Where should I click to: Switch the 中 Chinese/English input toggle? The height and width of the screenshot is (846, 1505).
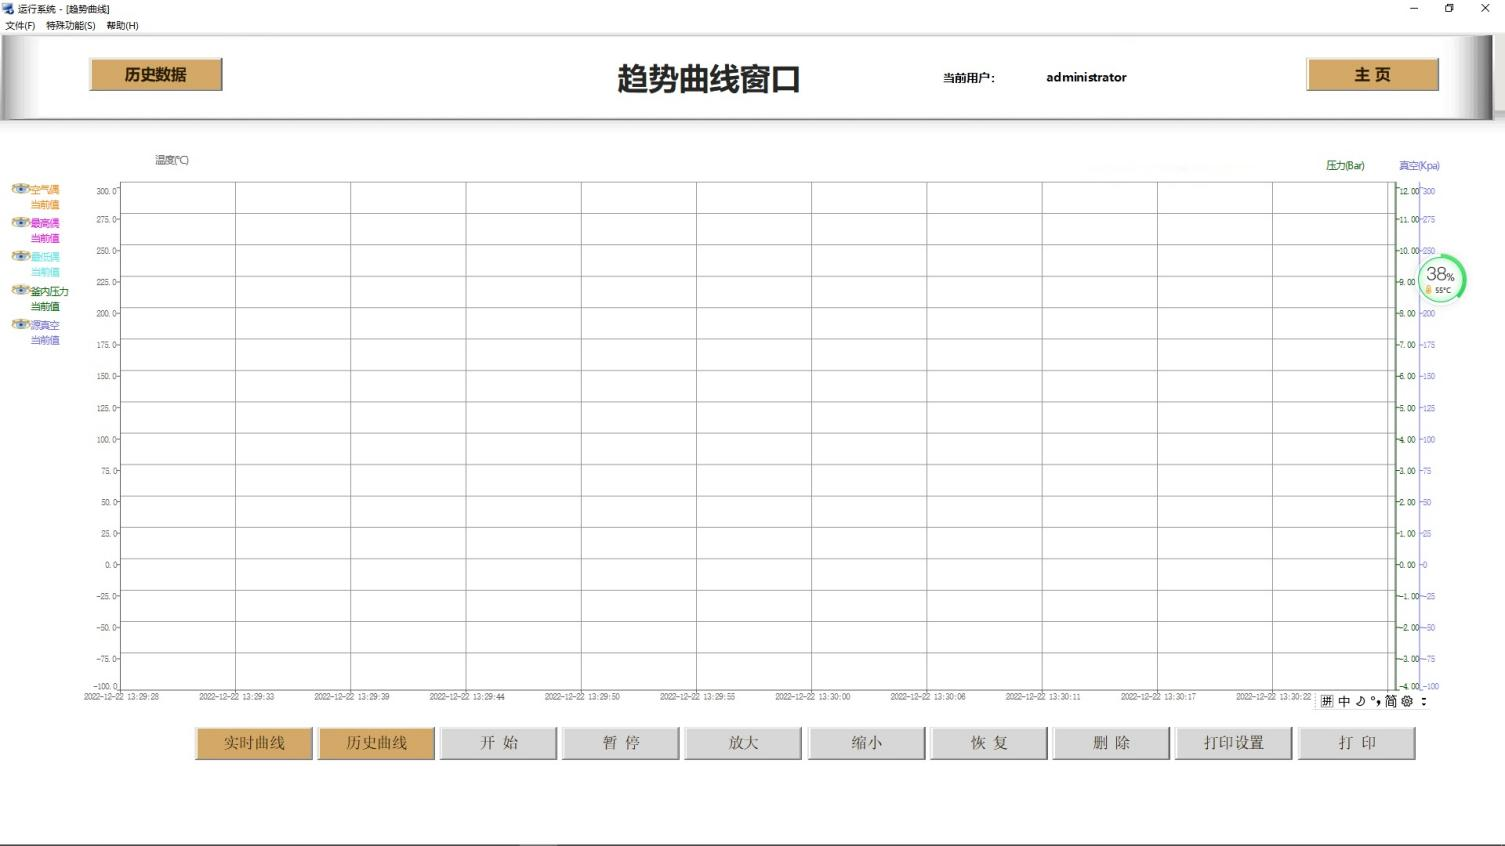(1343, 702)
